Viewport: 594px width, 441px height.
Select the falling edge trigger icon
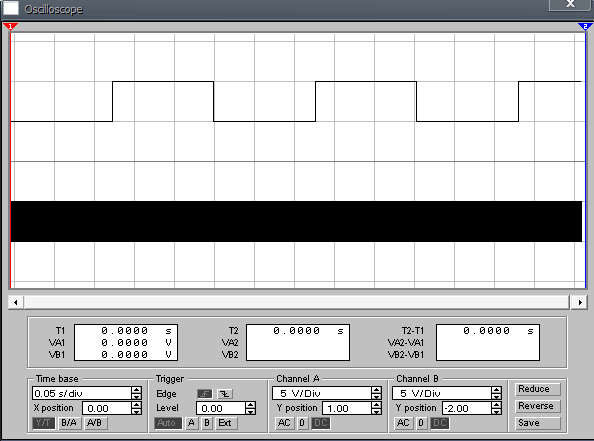point(225,394)
